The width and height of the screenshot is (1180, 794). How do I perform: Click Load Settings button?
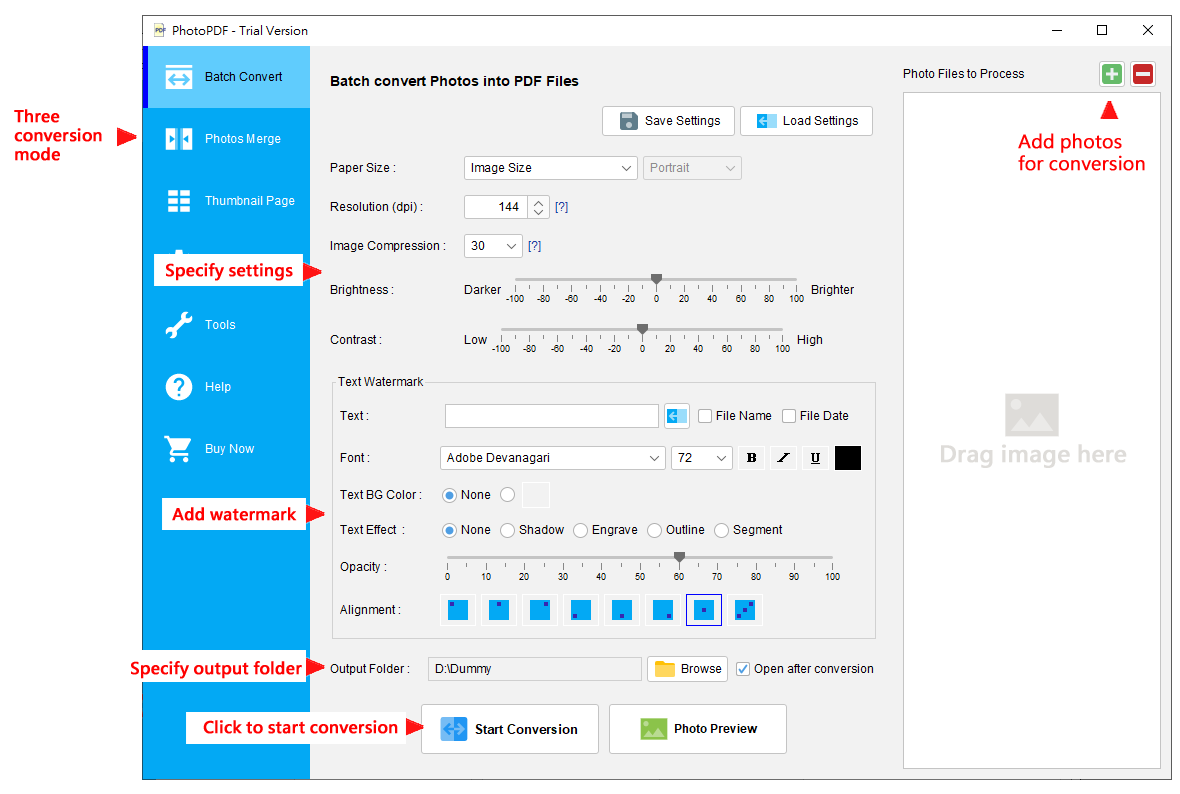pos(806,121)
